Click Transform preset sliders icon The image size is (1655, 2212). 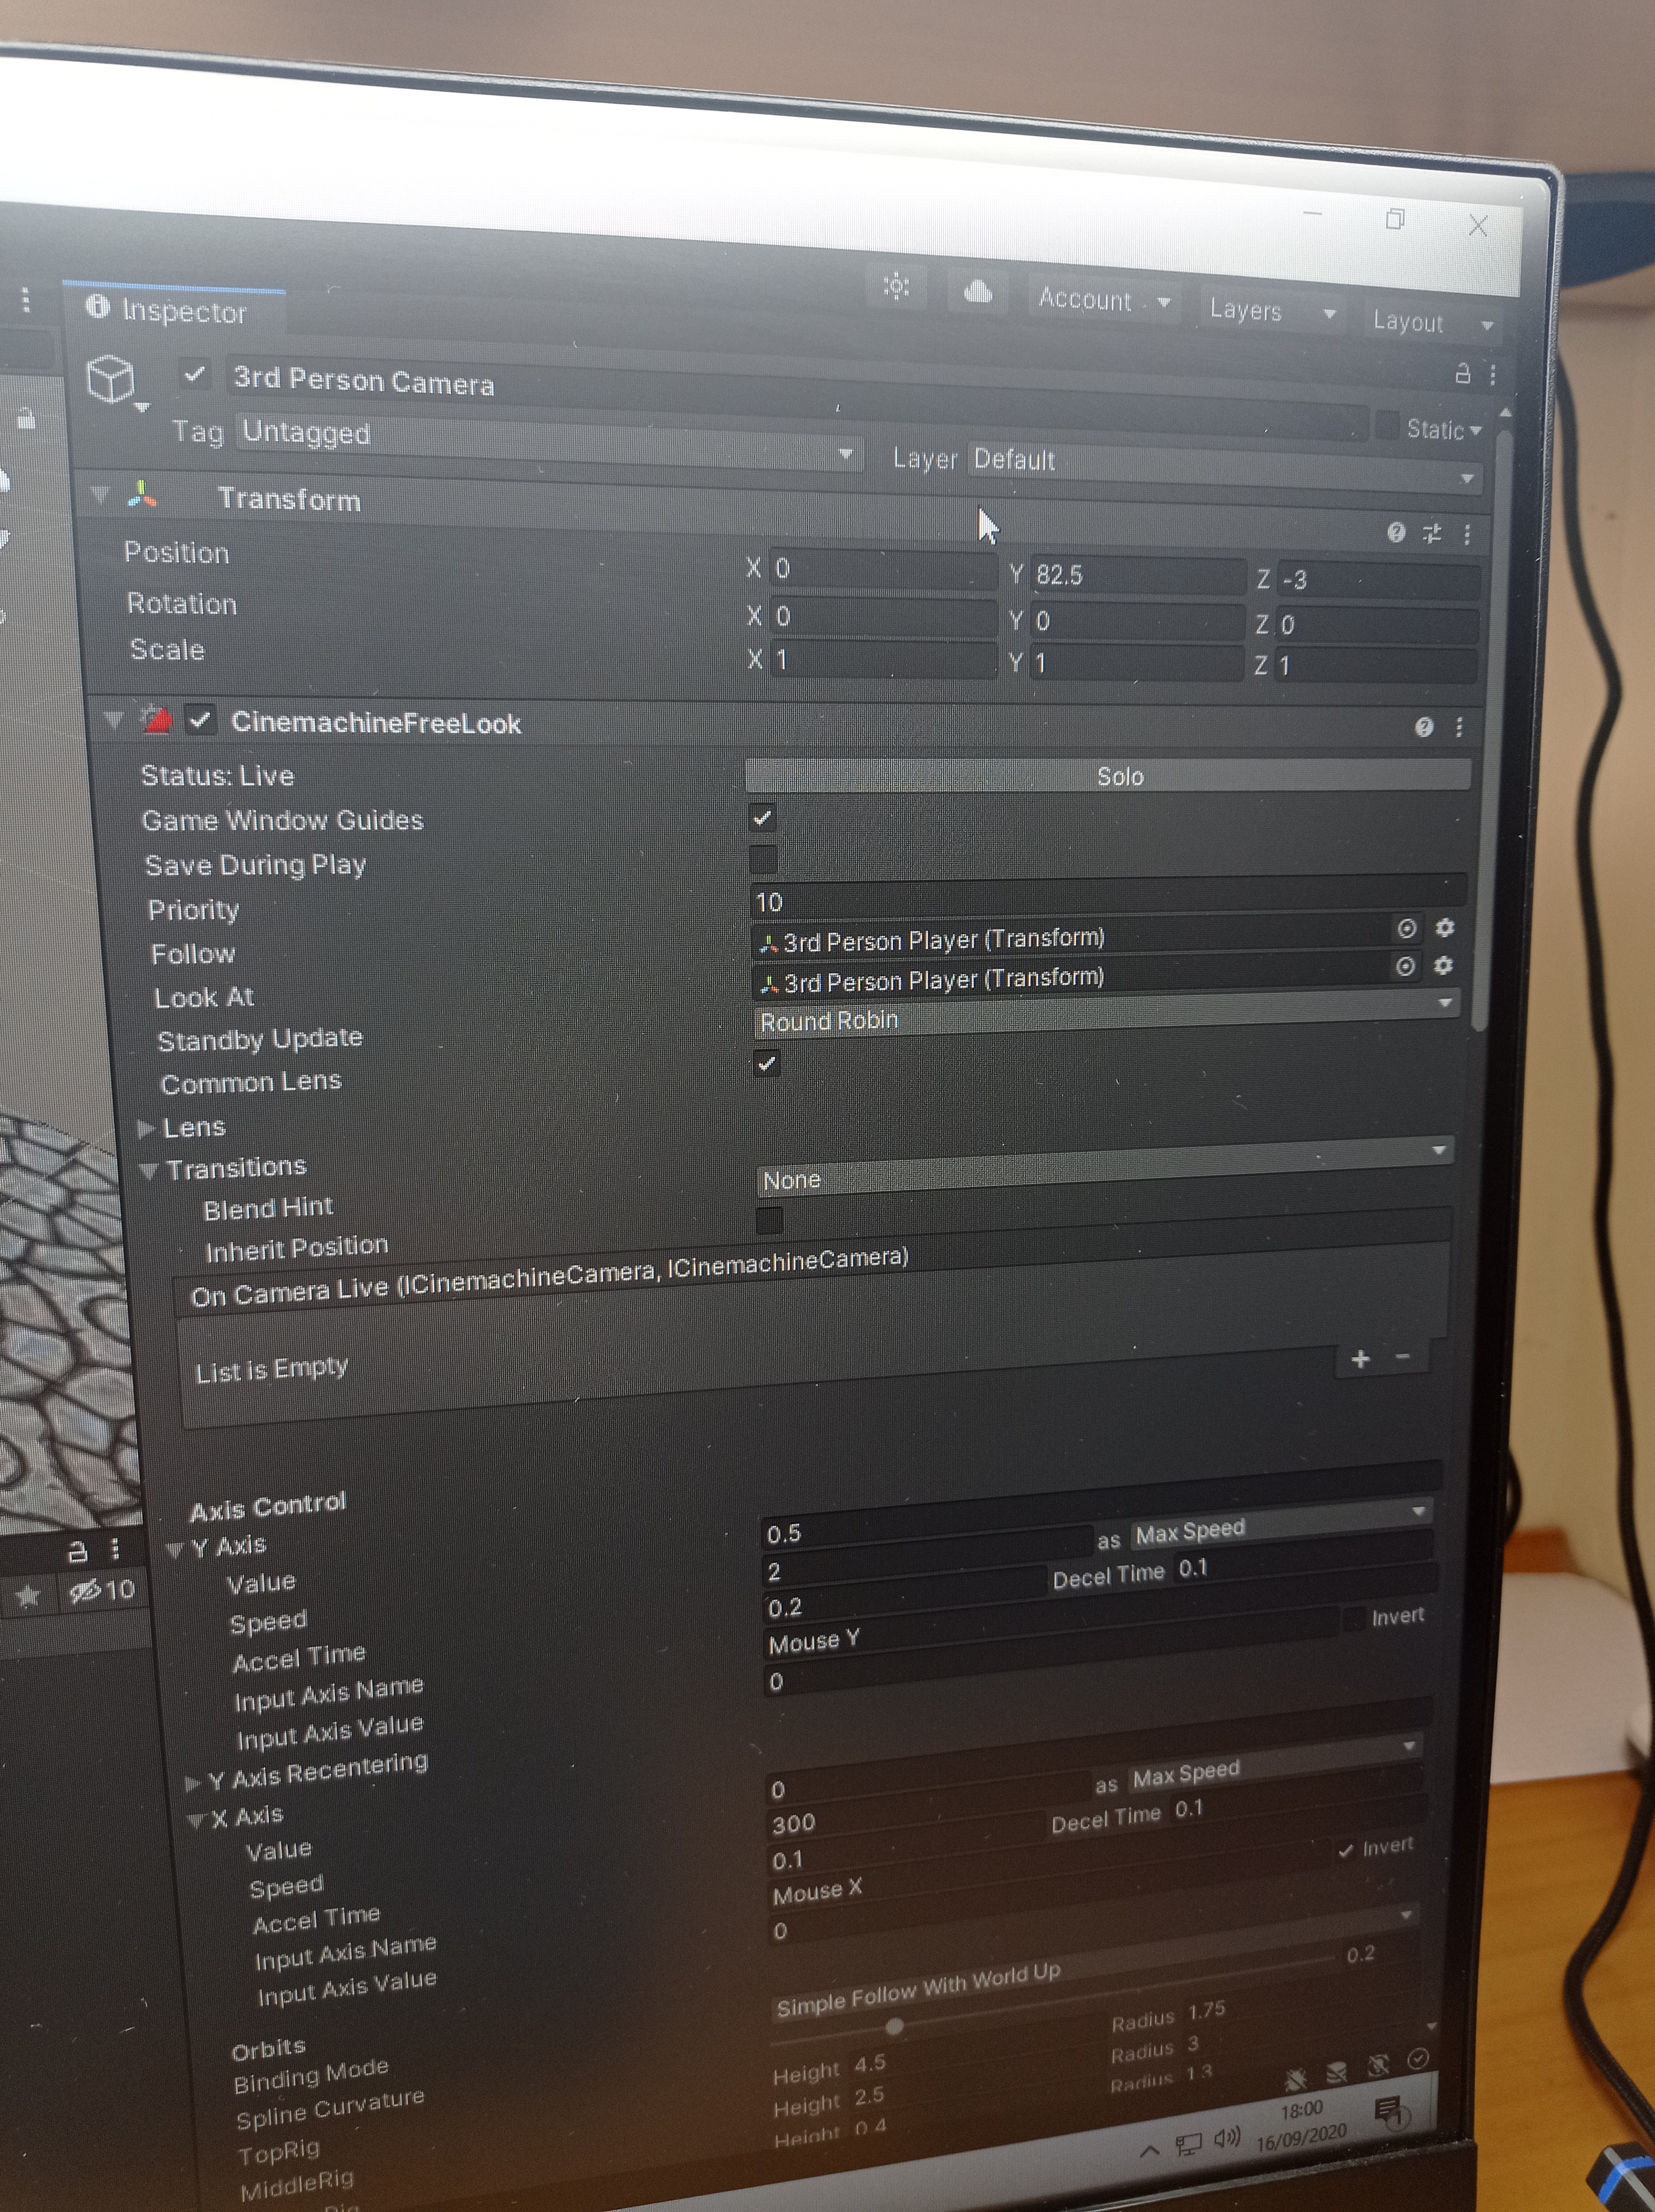[1432, 533]
